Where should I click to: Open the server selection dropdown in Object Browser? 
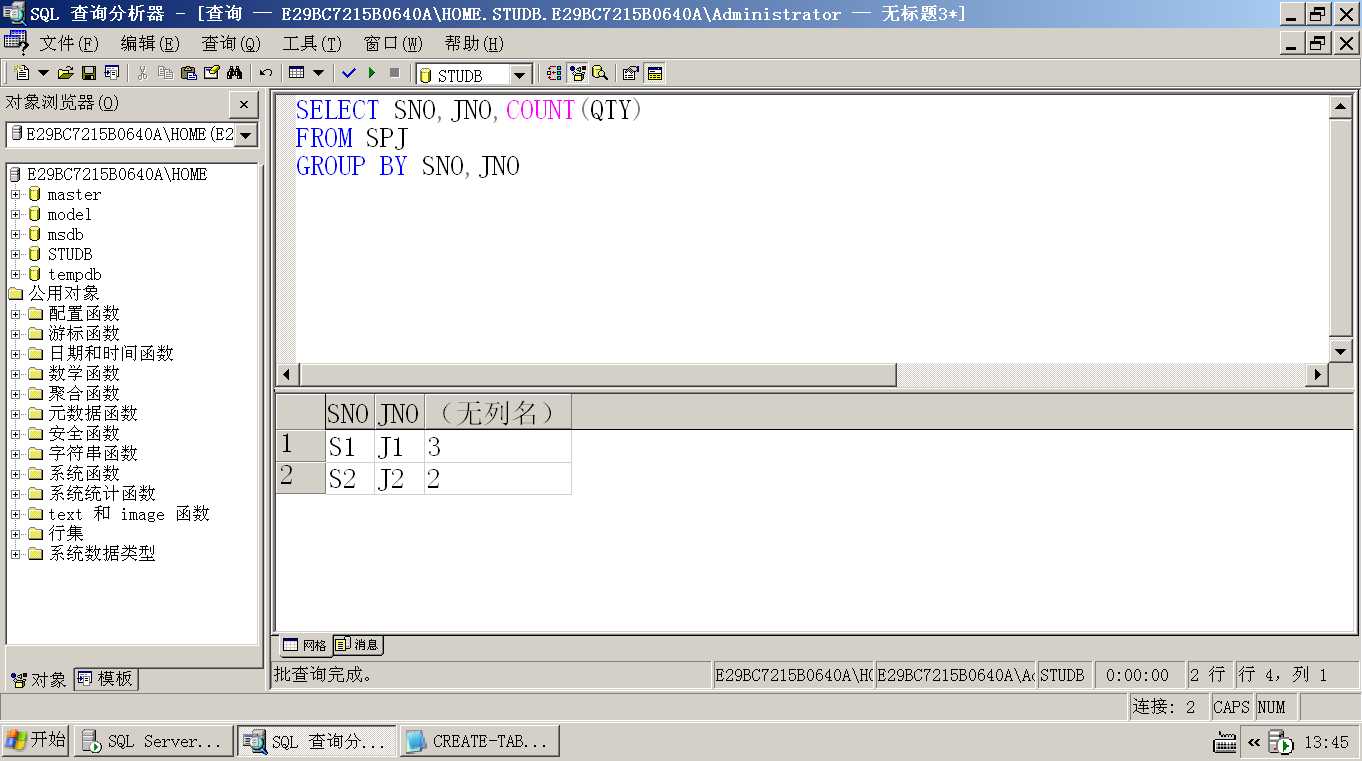[x=246, y=134]
